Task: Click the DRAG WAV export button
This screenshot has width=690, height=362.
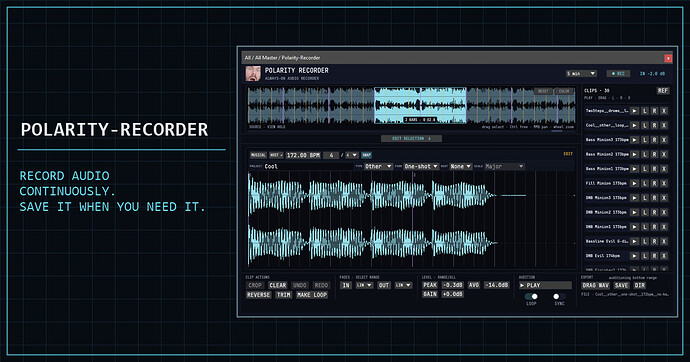Action: pyautogui.click(x=595, y=285)
